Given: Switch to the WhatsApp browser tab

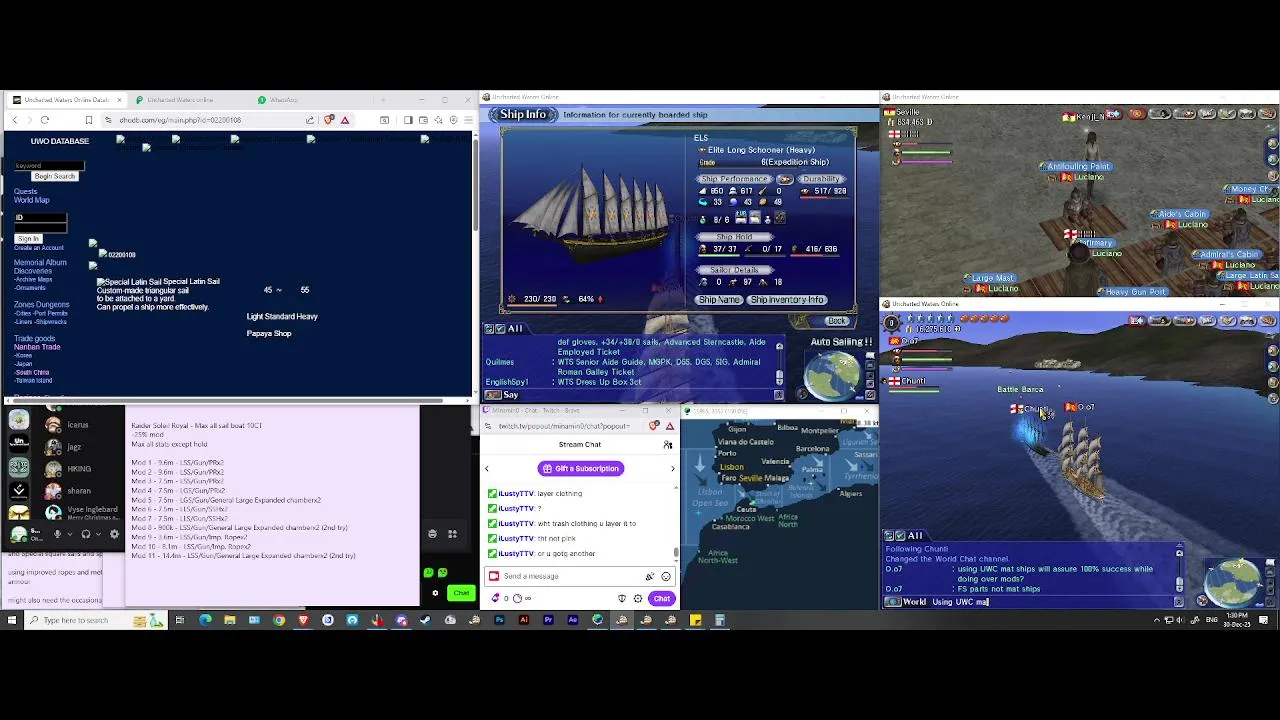Looking at the screenshot, I should pyautogui.click(x=284, y=100).
